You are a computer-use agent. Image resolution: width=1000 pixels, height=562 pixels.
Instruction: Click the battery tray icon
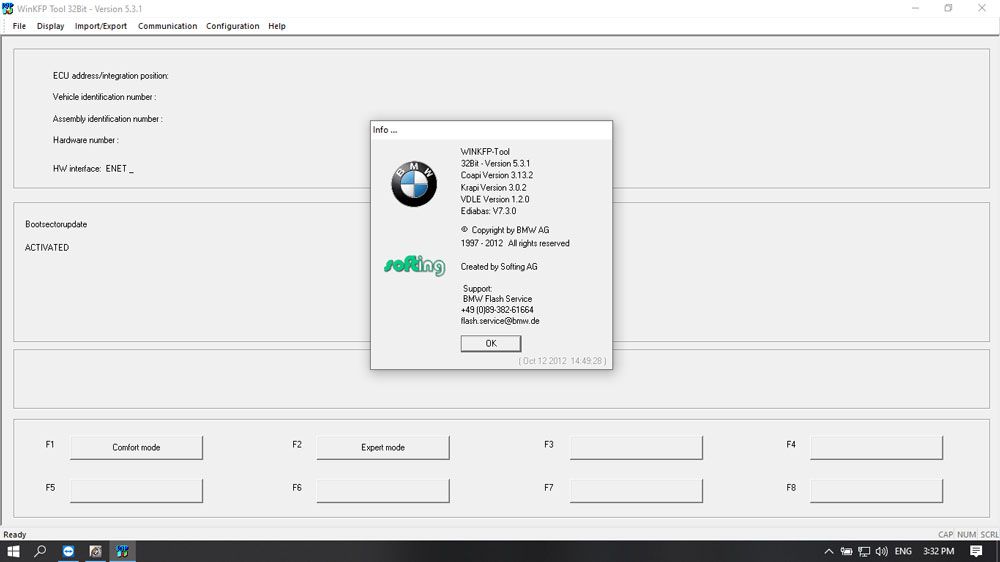(846, 551)
